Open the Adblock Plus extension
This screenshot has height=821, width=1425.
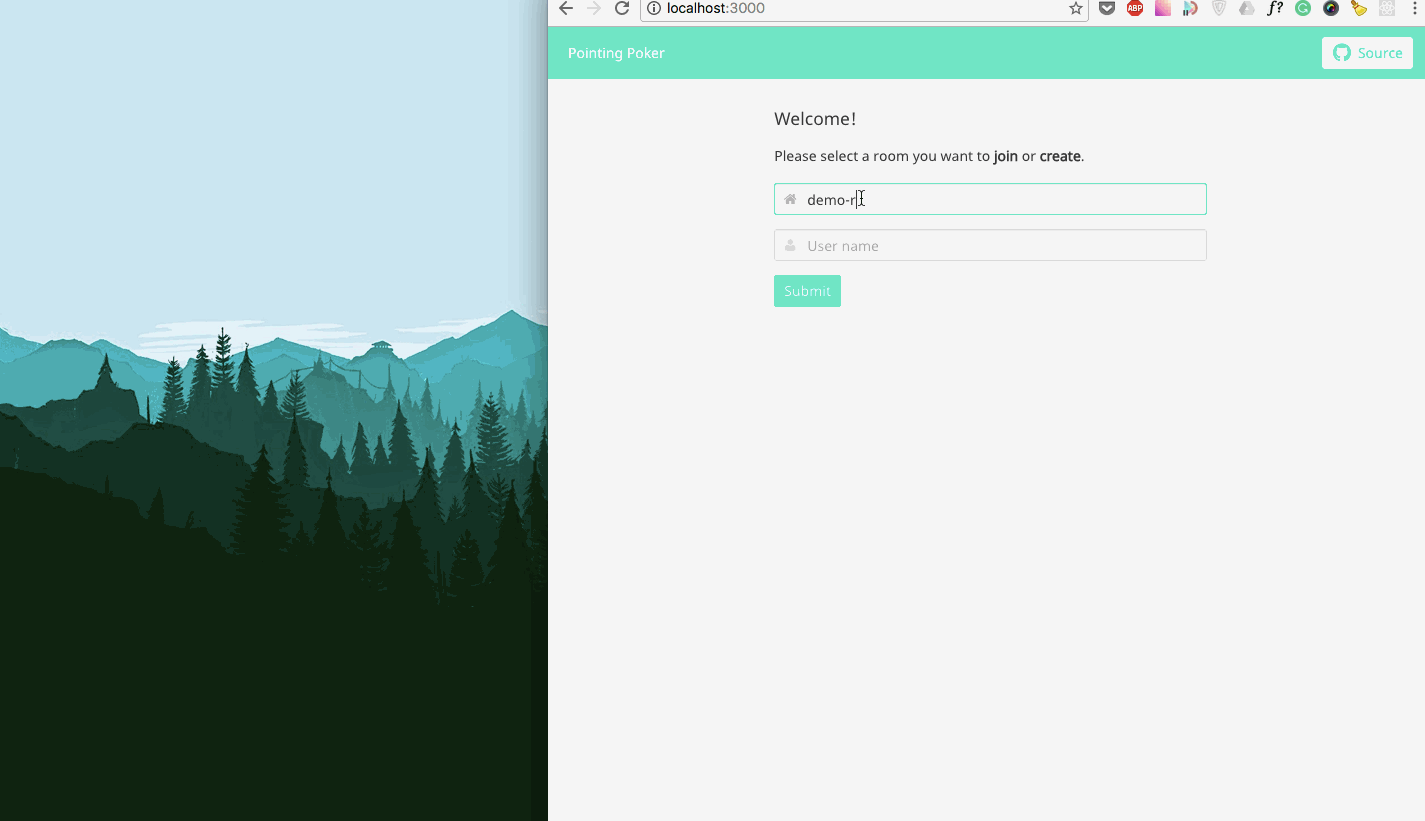[1135, 9]
